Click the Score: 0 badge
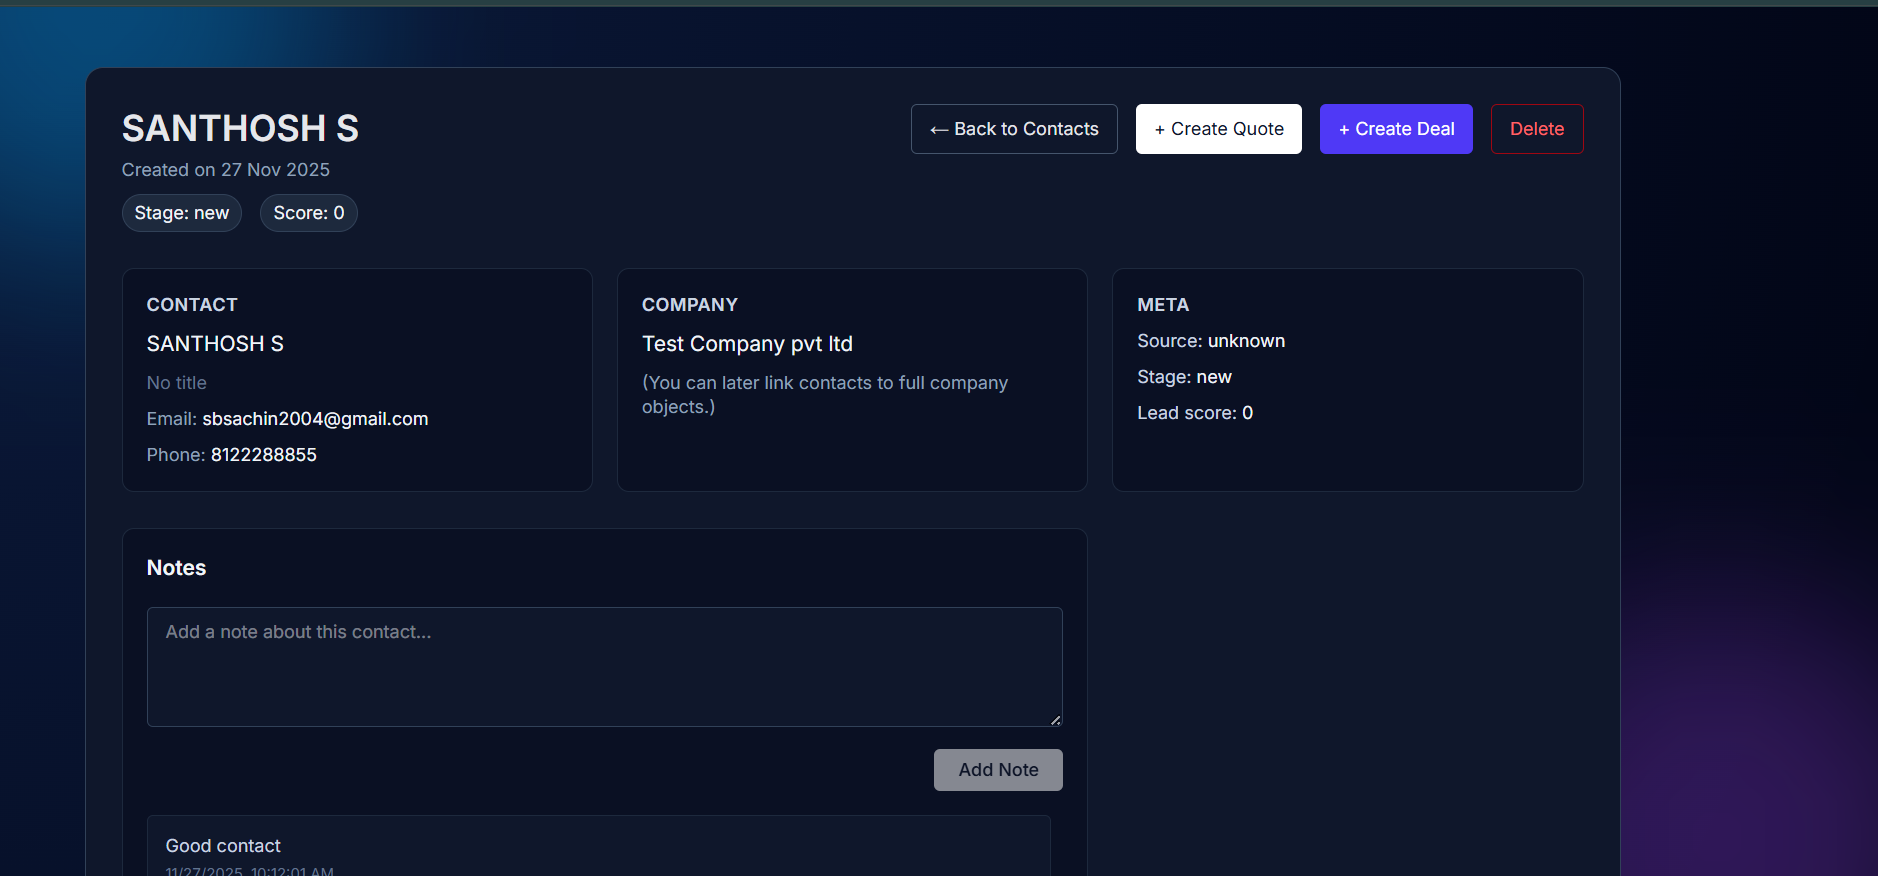This screenshot has height=876, width=1878. 309,213
